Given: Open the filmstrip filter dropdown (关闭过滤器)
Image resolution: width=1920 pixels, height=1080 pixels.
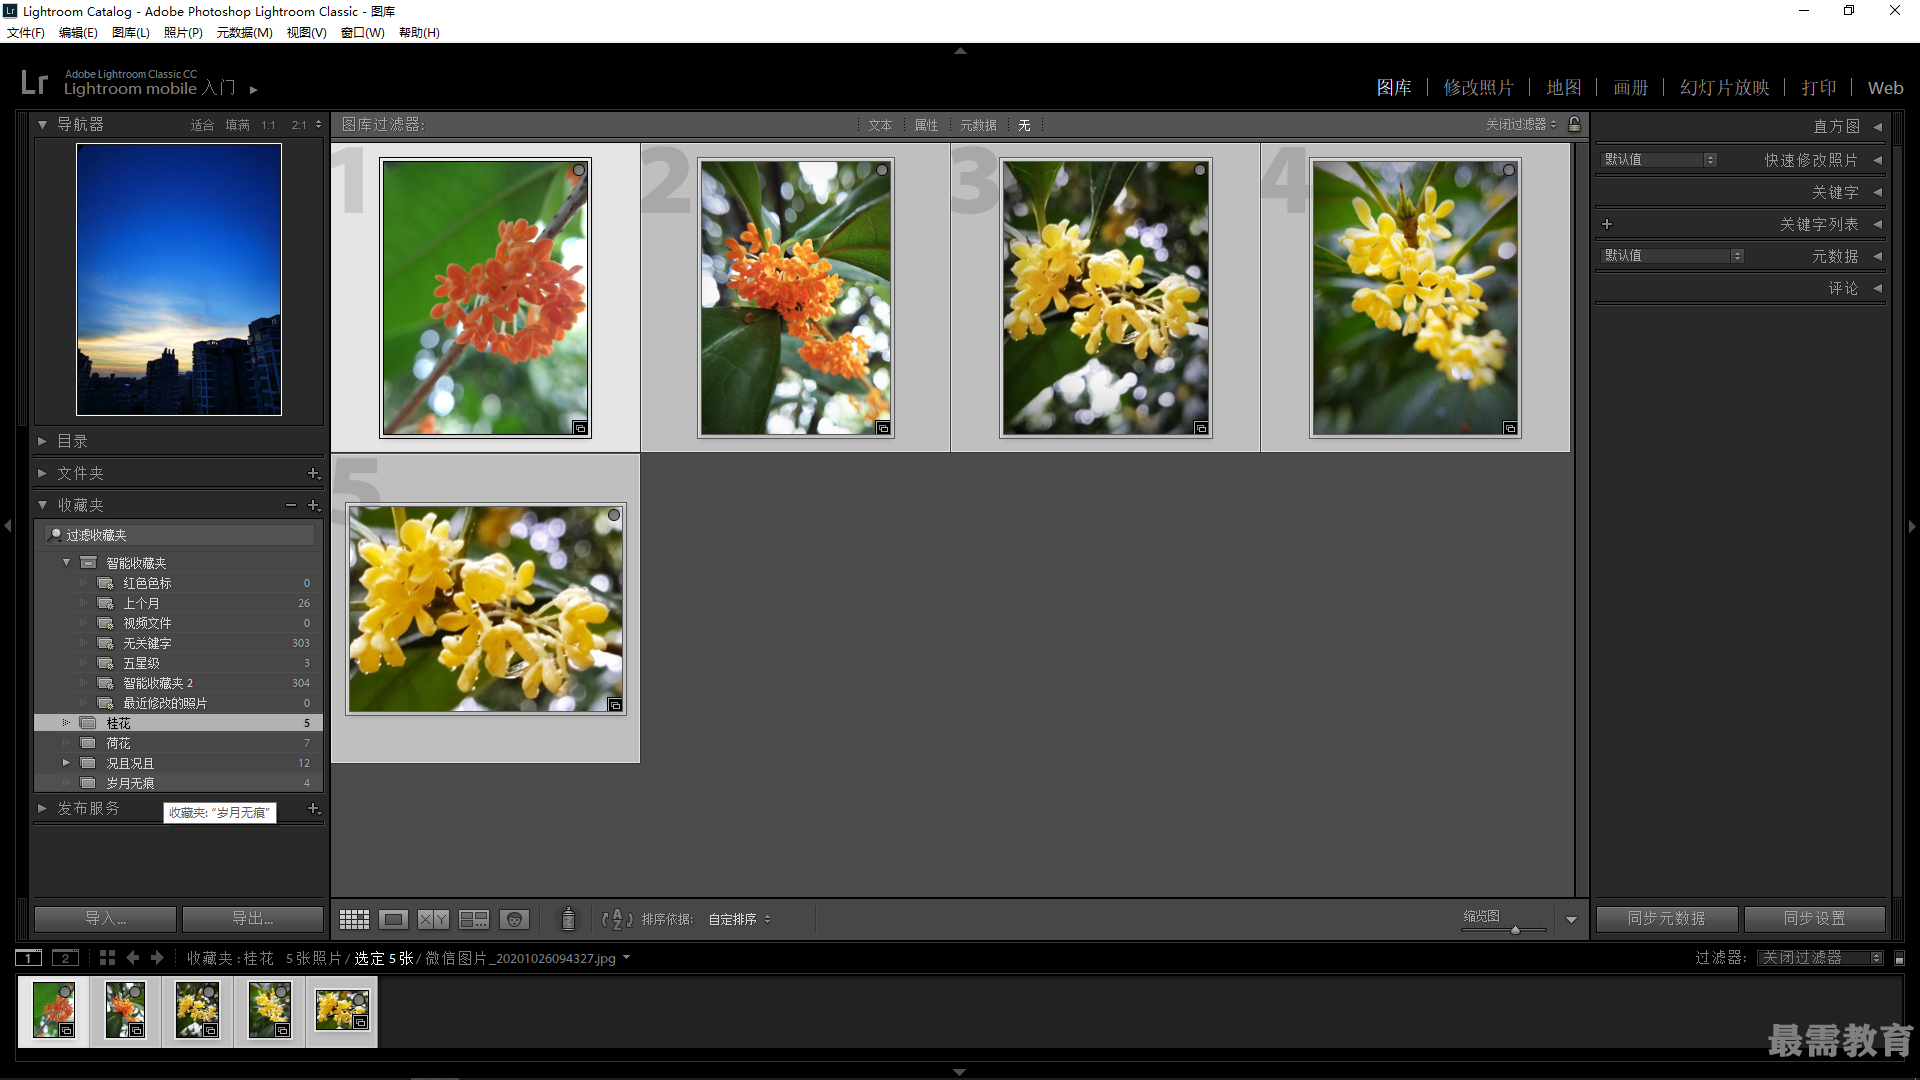Looking at the screenshot, I should (1820, 958).
